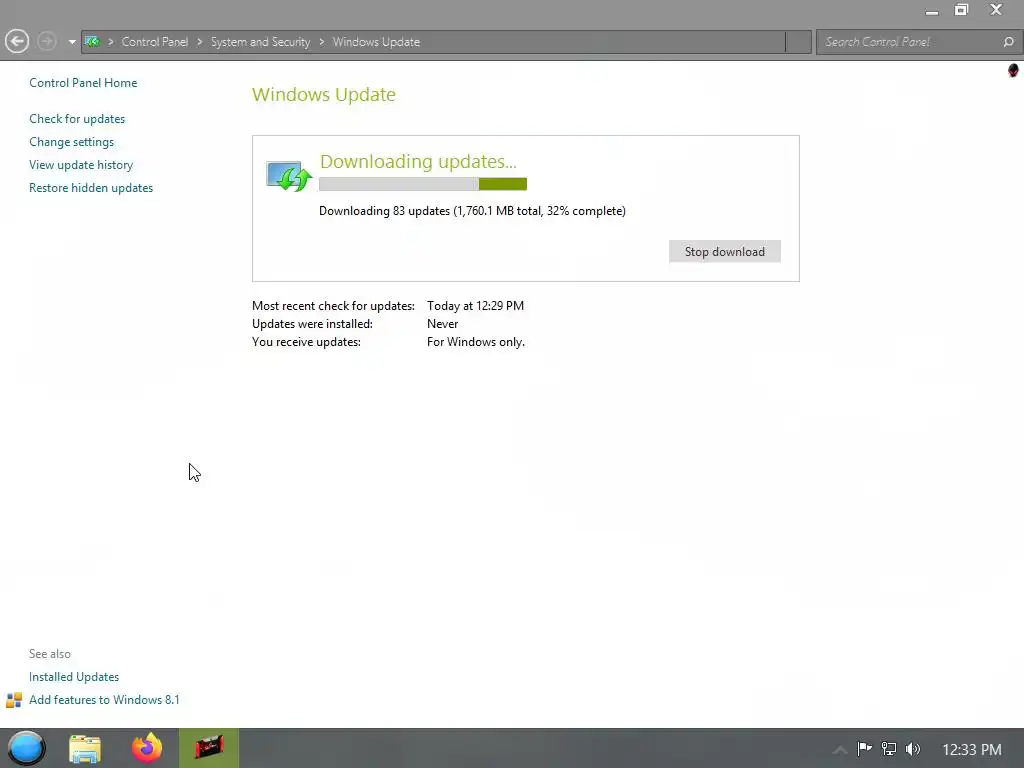1024x768 pixels.
Task: Click the download progress bar
Action: (423, 184)
